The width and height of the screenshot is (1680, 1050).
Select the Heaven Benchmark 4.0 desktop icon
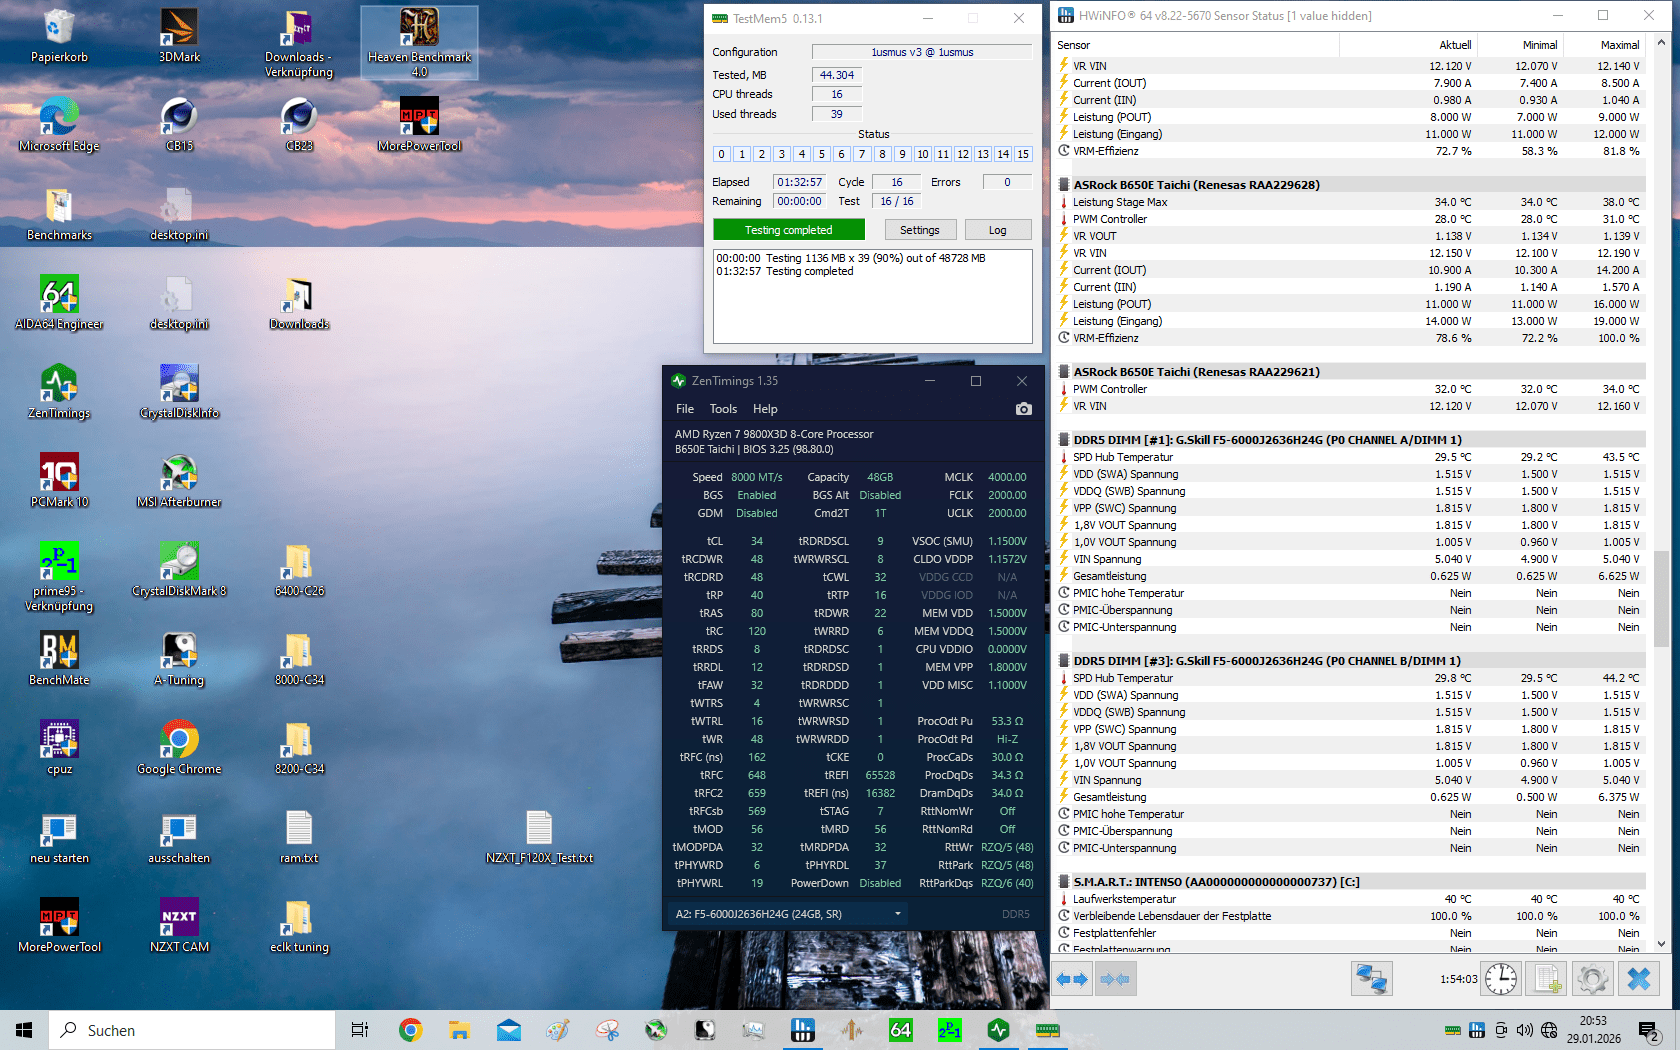coord(419,43)
